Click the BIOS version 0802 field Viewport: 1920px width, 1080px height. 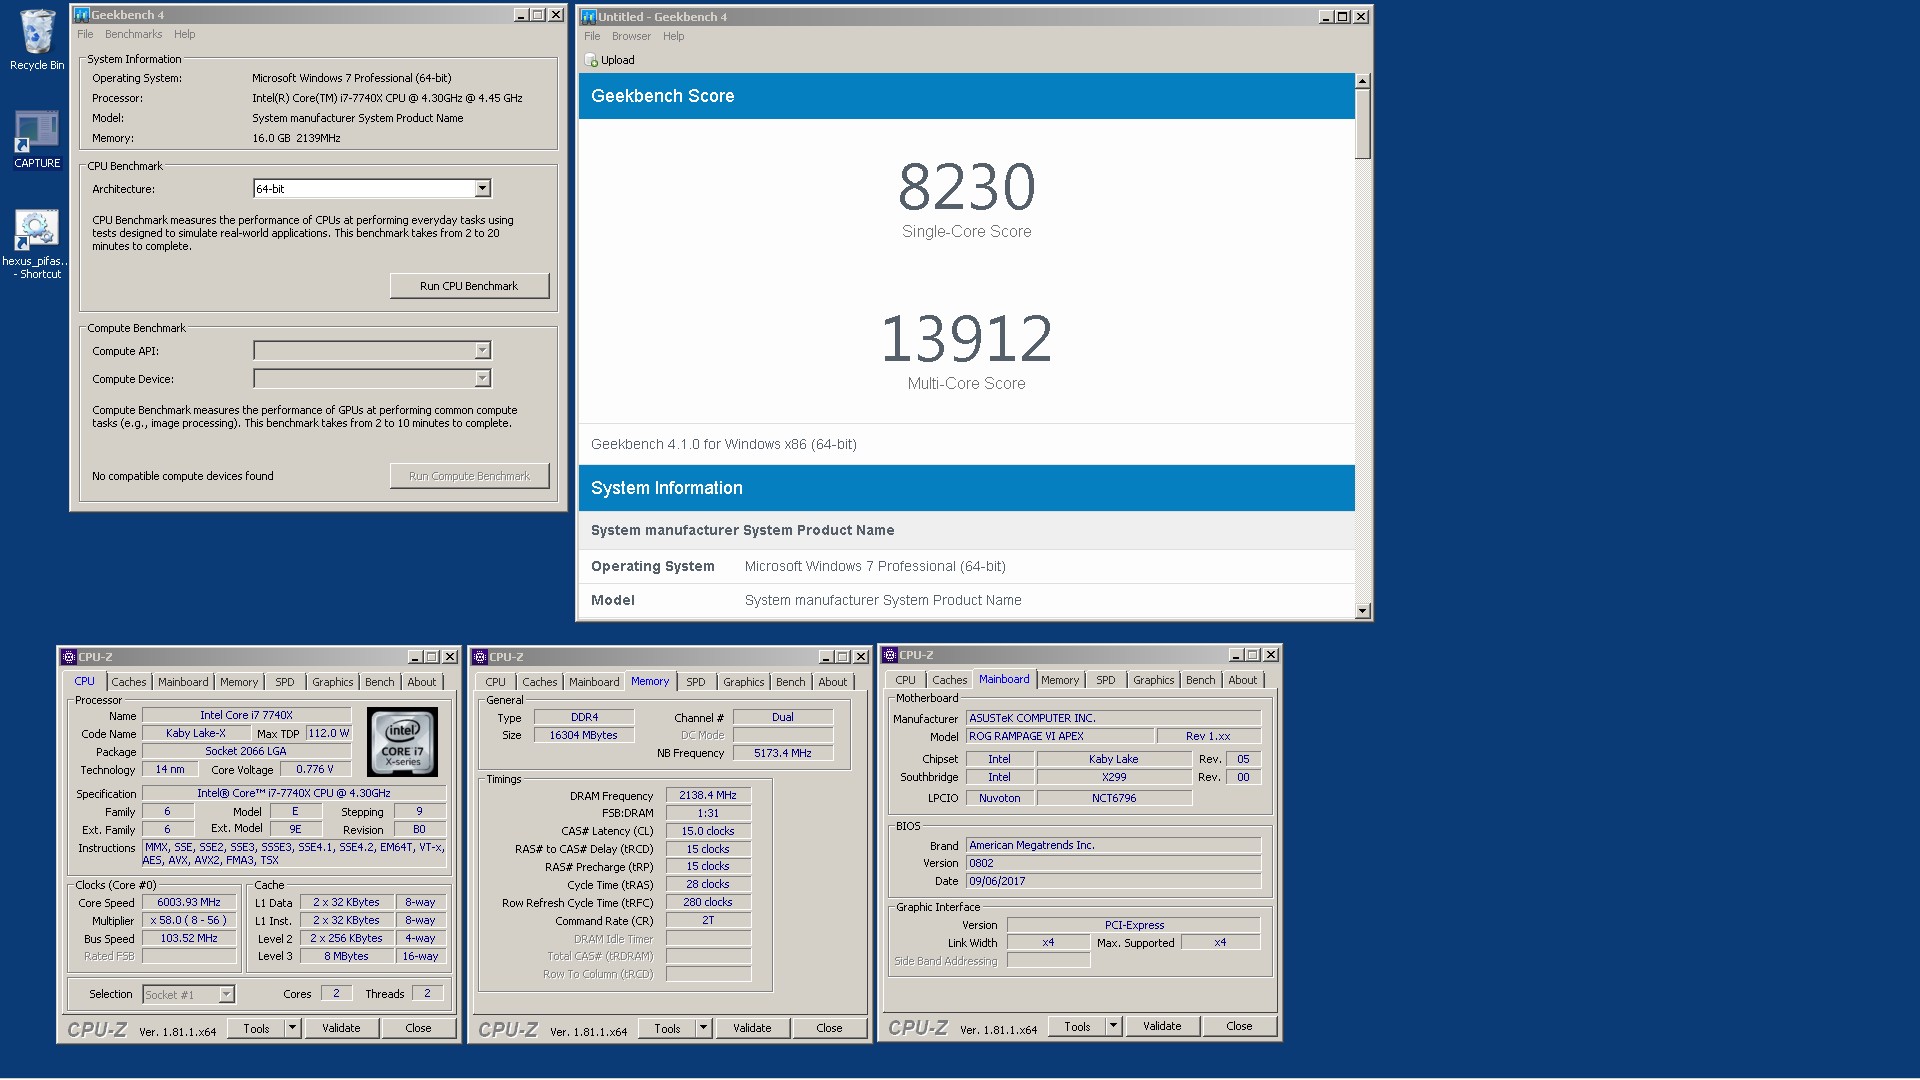click(1113, 863)
